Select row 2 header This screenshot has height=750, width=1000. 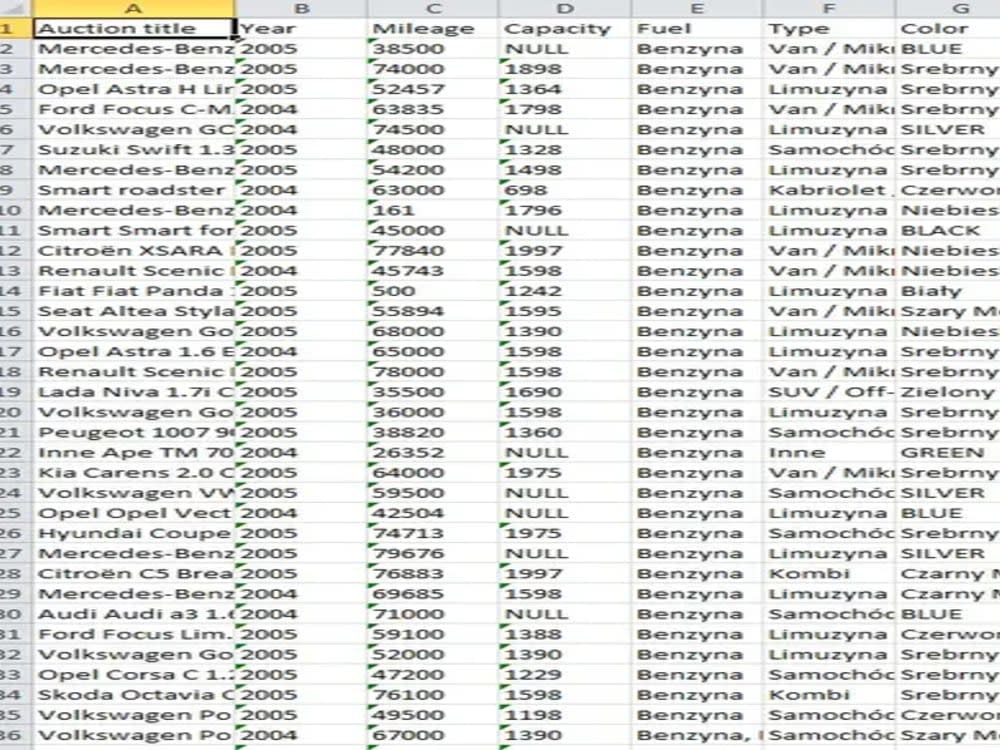(15, 49)
